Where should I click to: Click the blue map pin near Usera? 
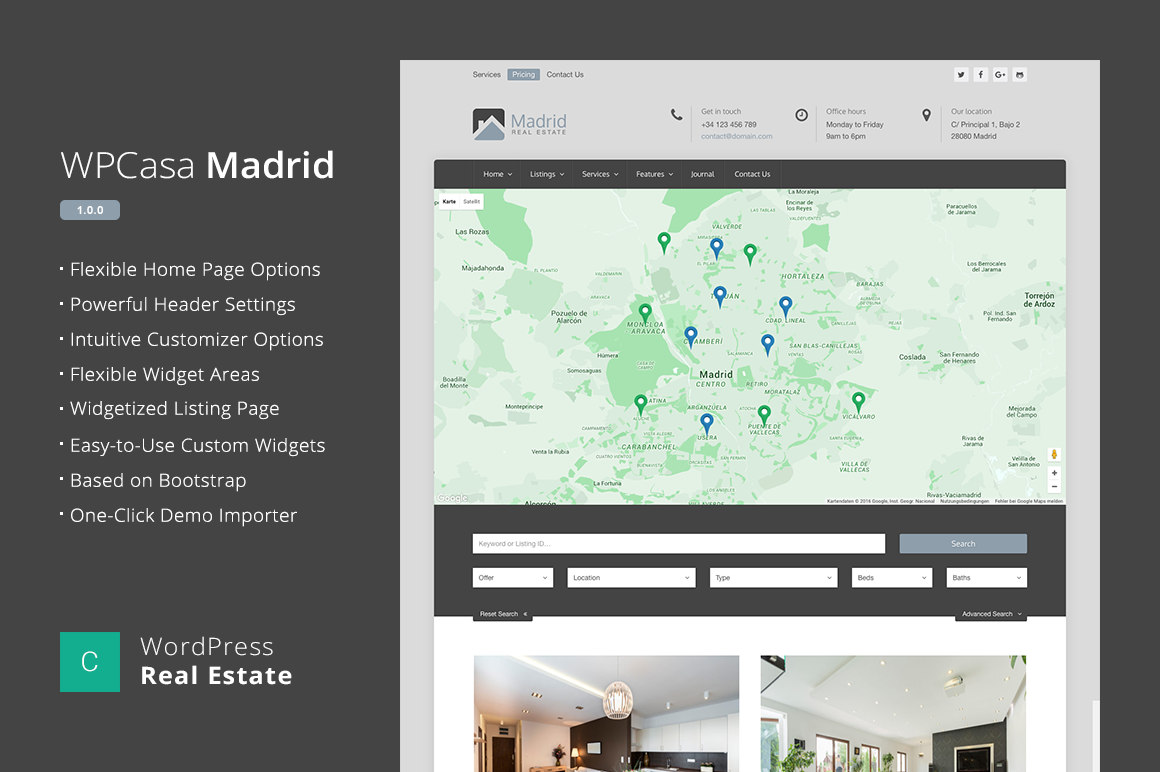coord(707,422)
